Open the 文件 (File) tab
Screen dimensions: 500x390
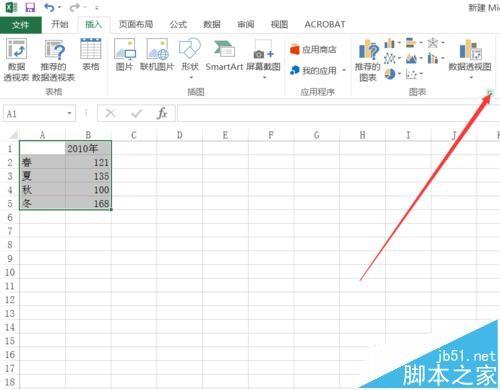21,25
